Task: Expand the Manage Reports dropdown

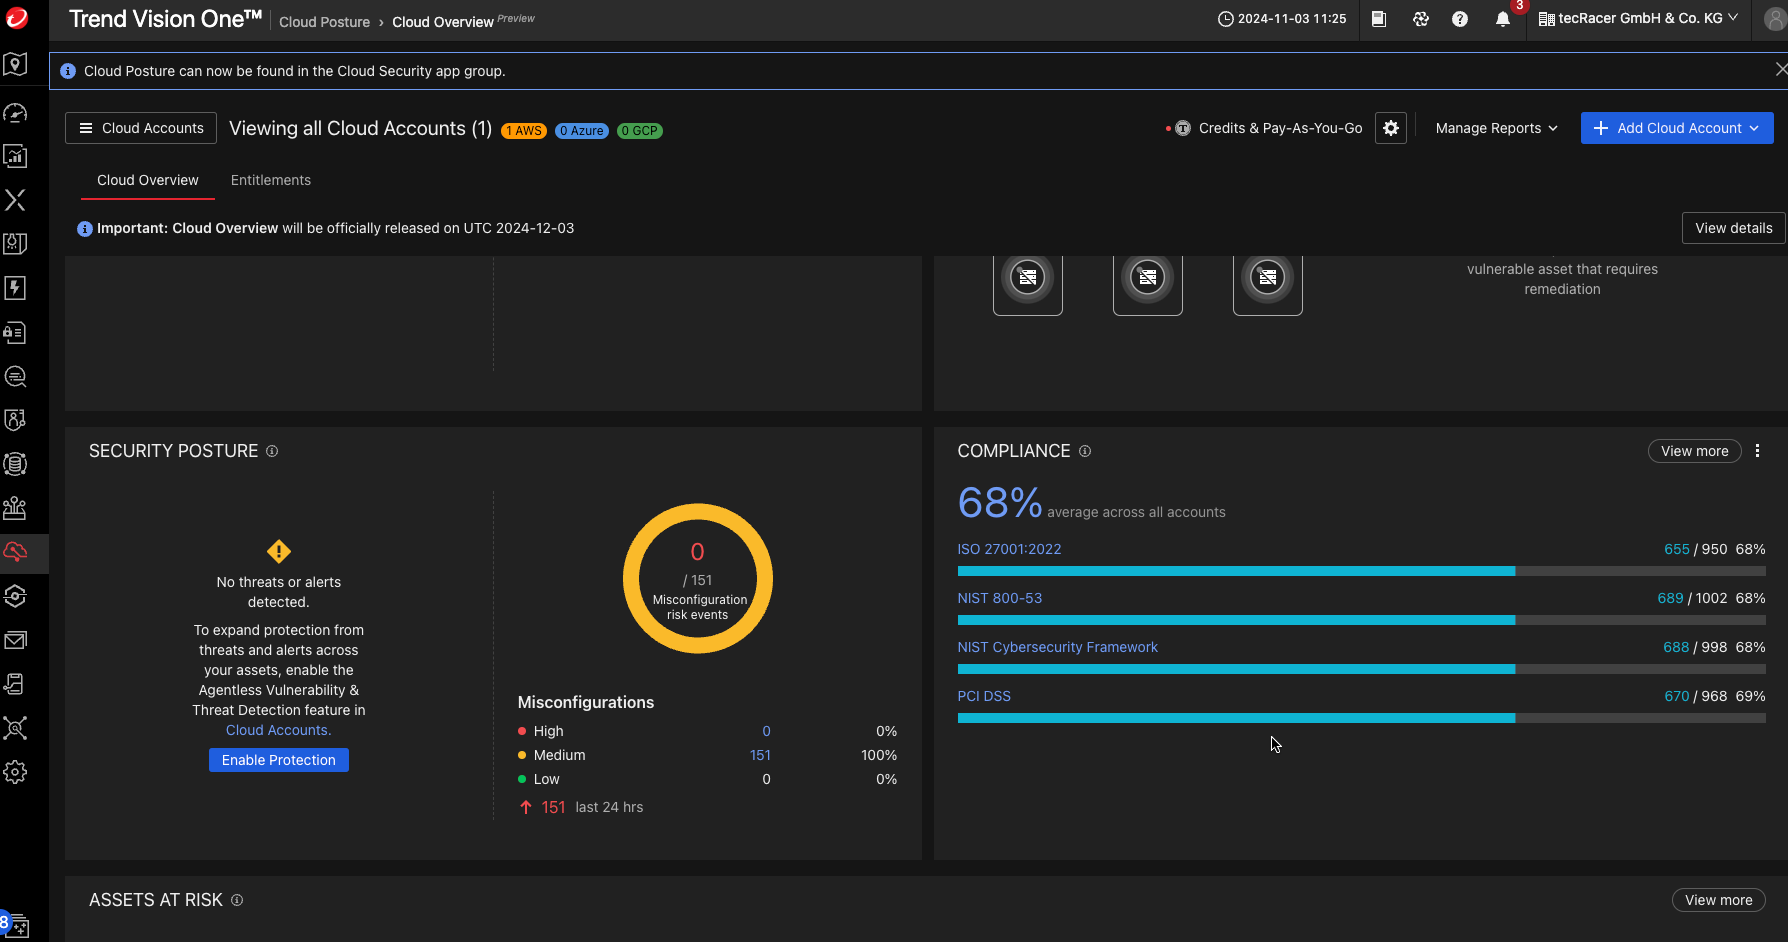Action: 1496,128
